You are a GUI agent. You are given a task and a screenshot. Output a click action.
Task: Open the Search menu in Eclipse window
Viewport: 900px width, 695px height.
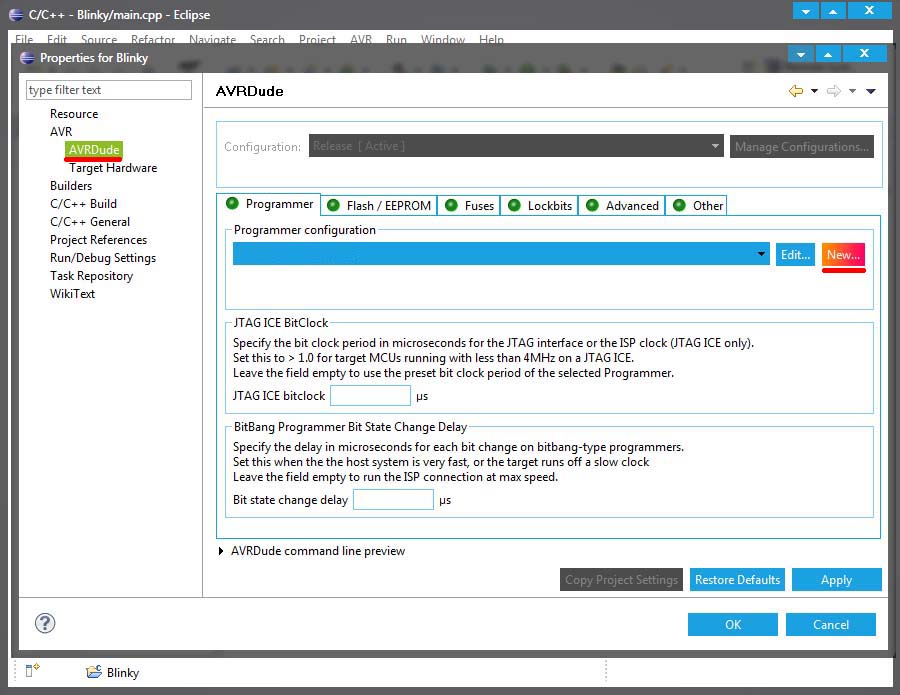point(267,40)
